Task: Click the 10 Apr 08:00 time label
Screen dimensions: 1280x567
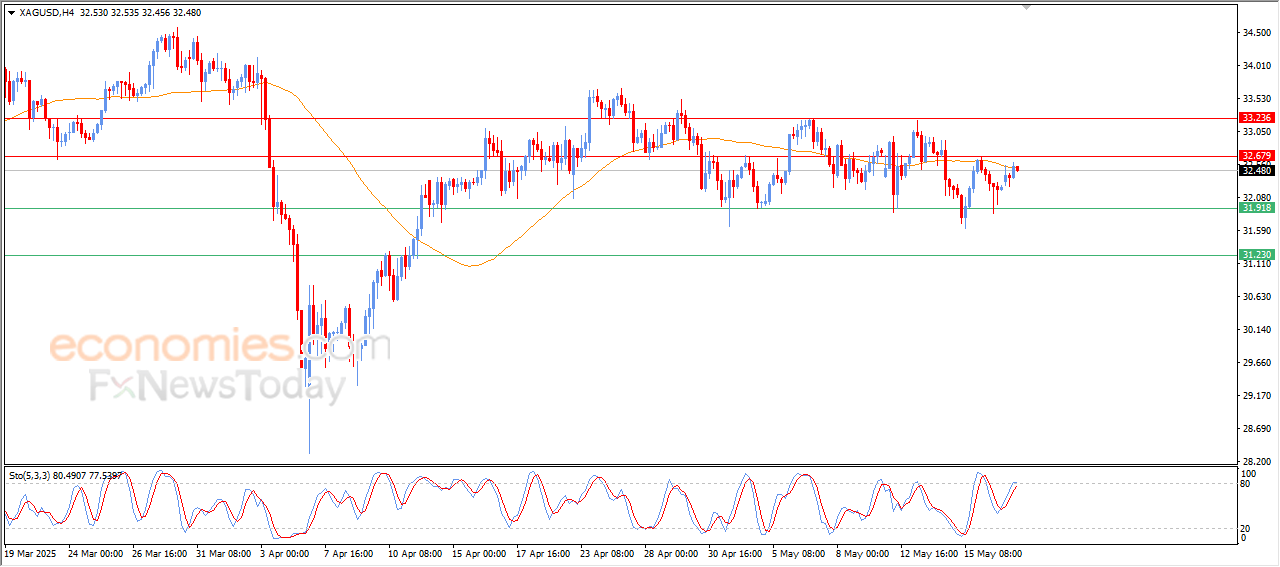Action: click(x=415, y=553)
